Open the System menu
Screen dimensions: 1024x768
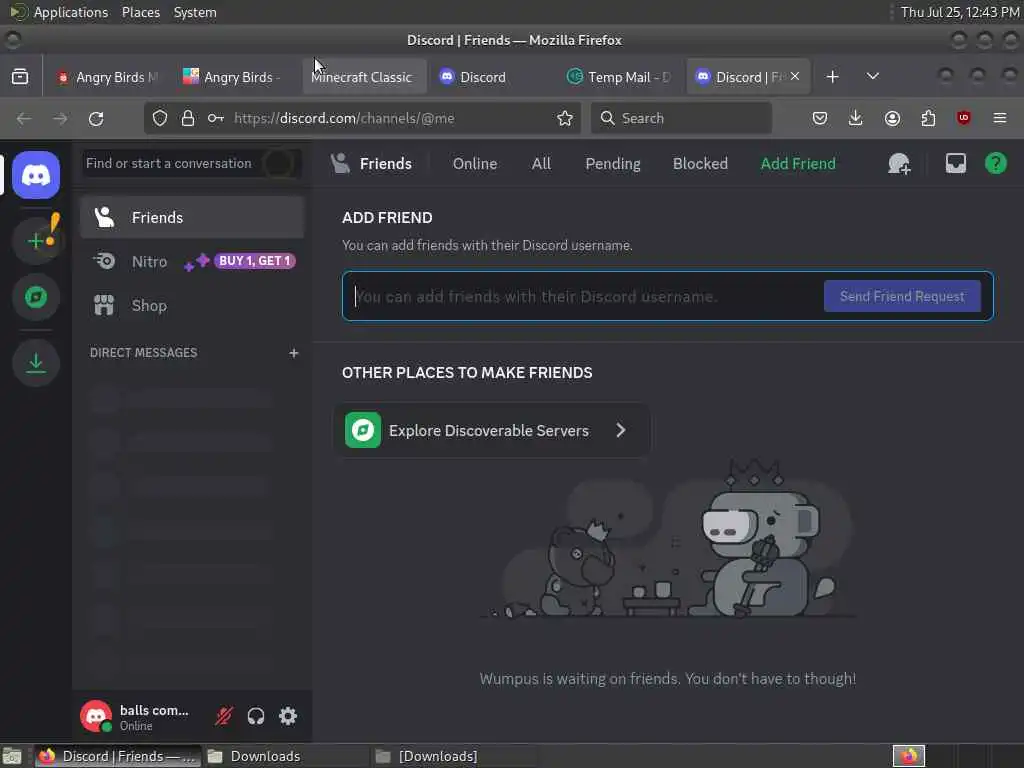click(x=195, y=12)
